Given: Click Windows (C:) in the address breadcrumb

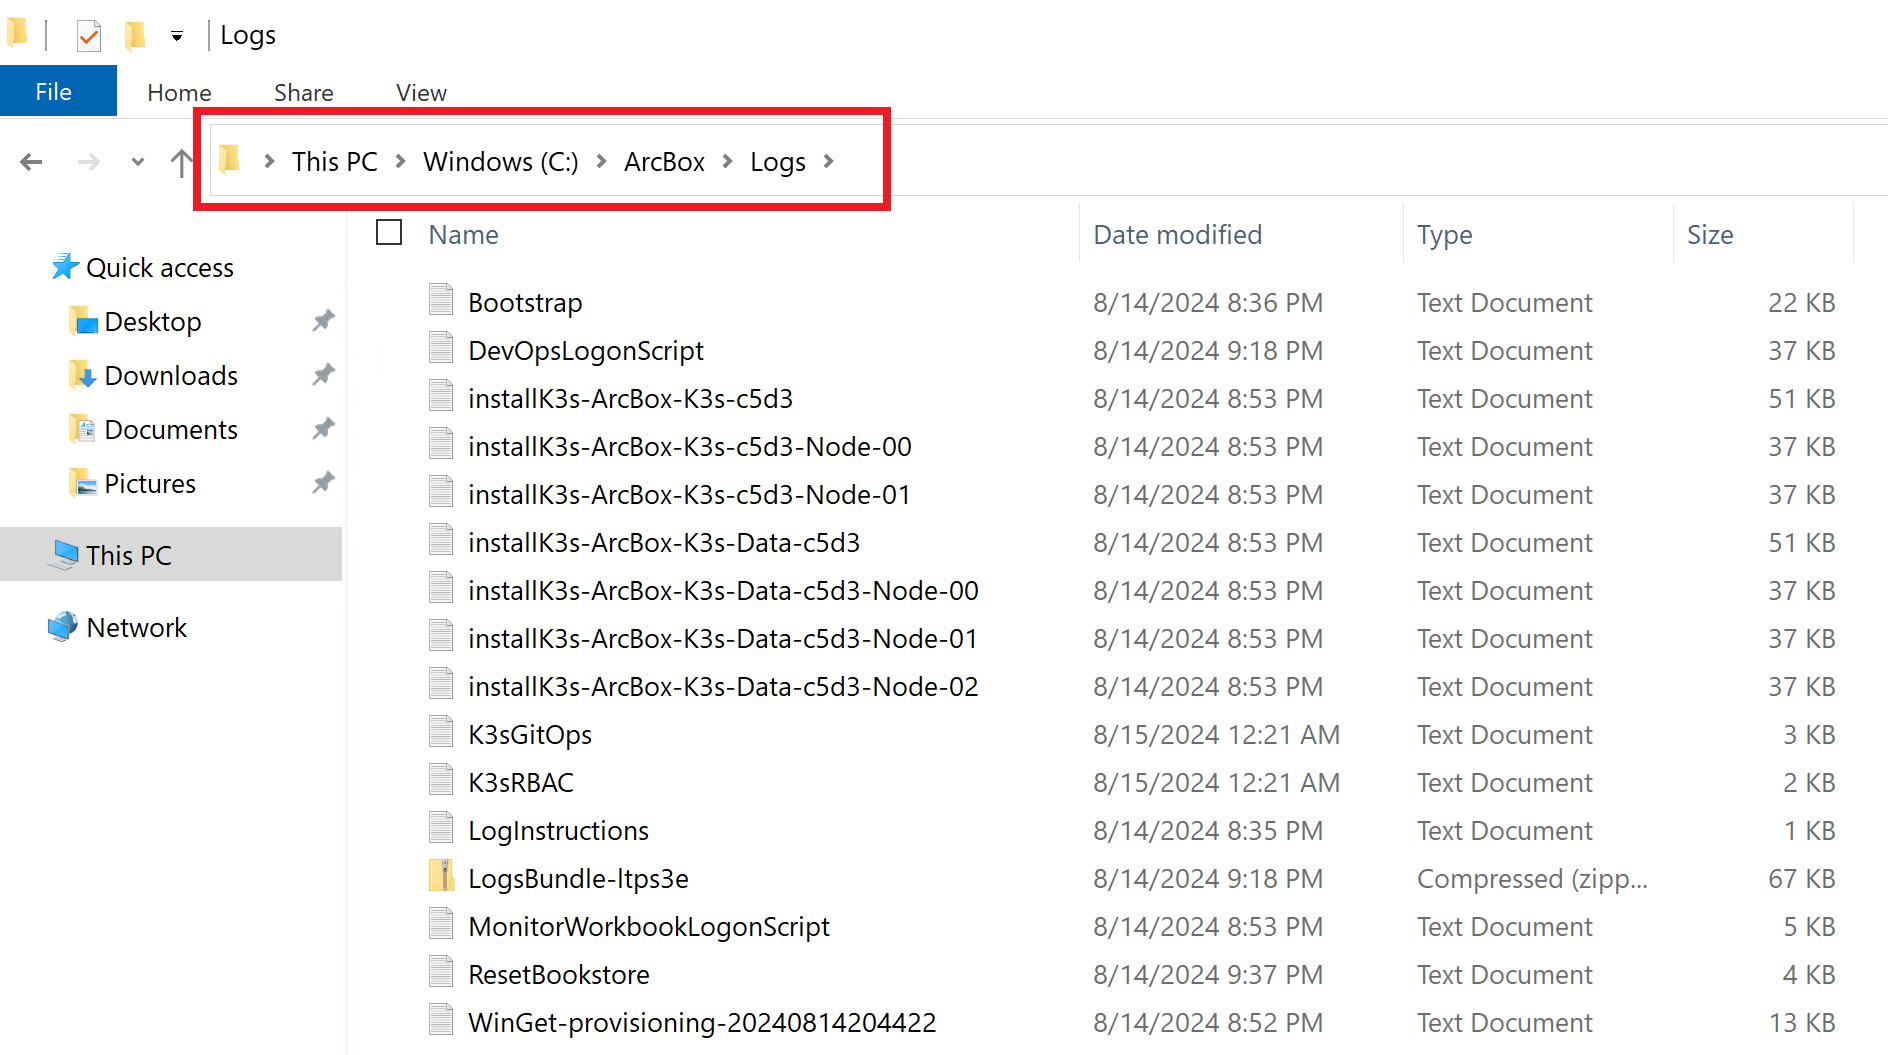Looking at the screenshot, I should point(500,161).
